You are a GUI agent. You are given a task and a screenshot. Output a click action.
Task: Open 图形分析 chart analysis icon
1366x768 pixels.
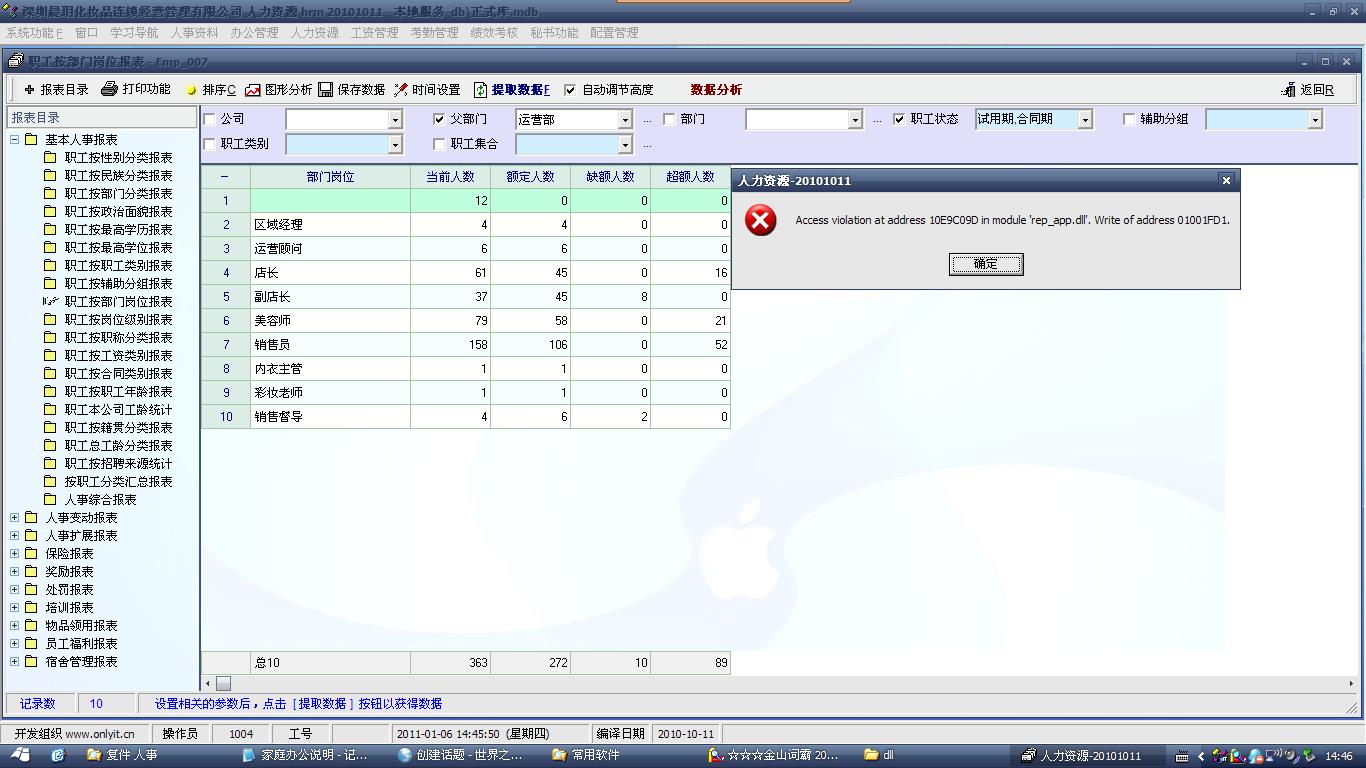253,90
